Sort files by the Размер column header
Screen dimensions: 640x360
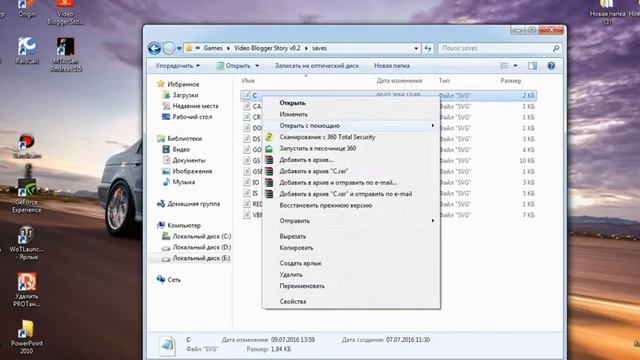point(511,81)
